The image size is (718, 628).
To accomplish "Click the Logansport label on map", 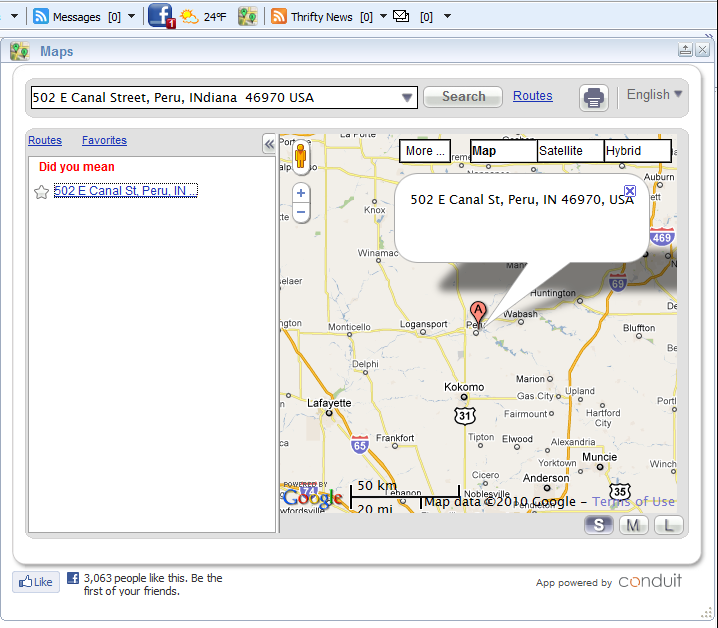I will [424, 324].
